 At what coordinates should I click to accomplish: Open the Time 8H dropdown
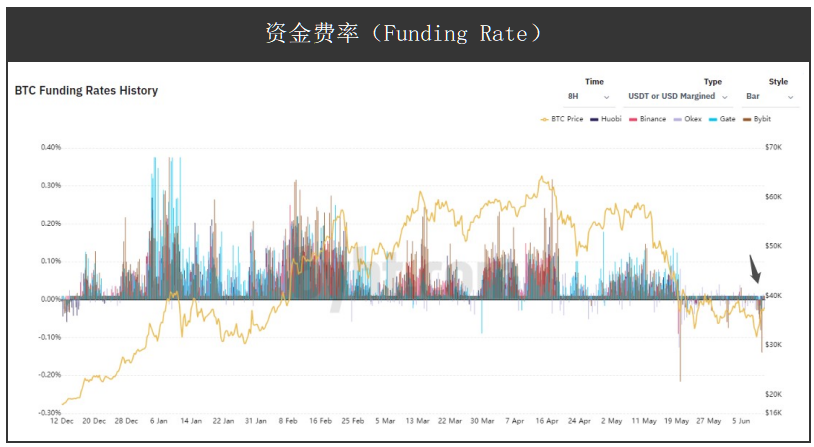(x=589, y=97)
